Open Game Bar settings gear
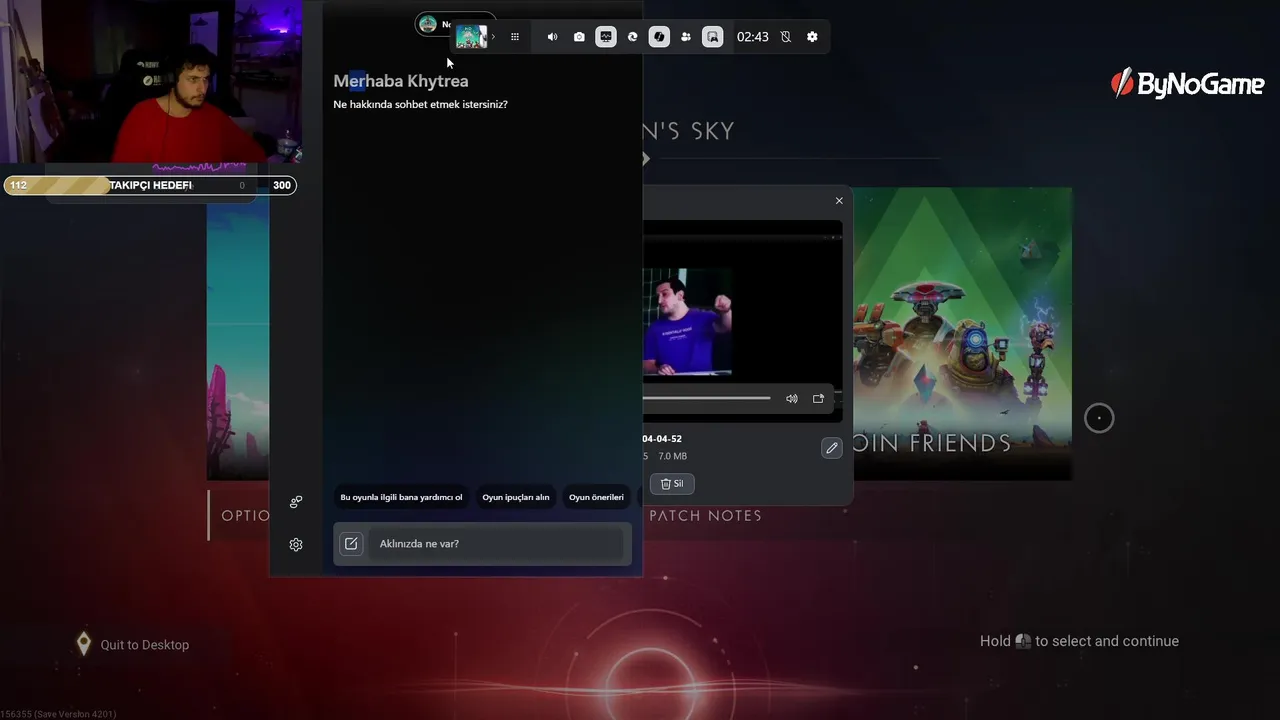The width and height of the screenshot is (1280, 720). tap(812, 37)
